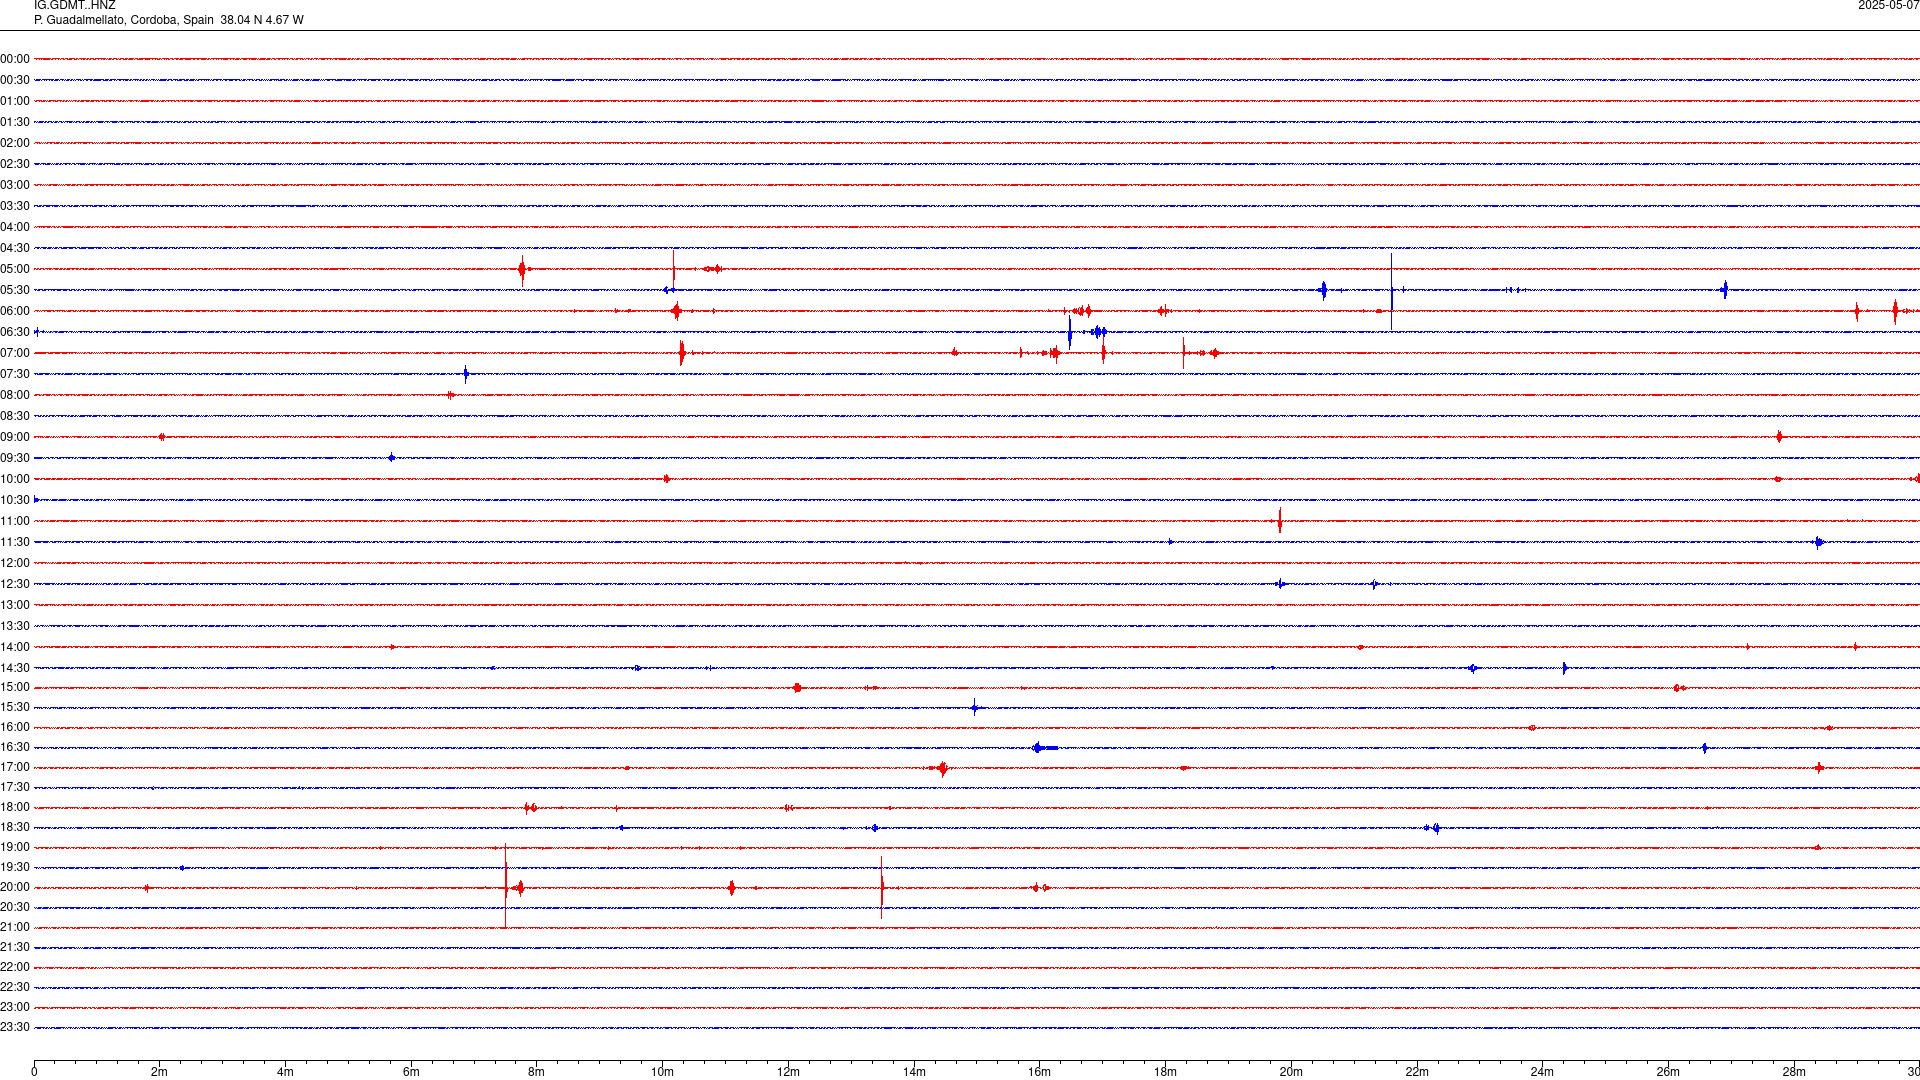Click the 07:30 time row label
The height and width of the screenshot is (1080, 1920).
click(15, 374)
